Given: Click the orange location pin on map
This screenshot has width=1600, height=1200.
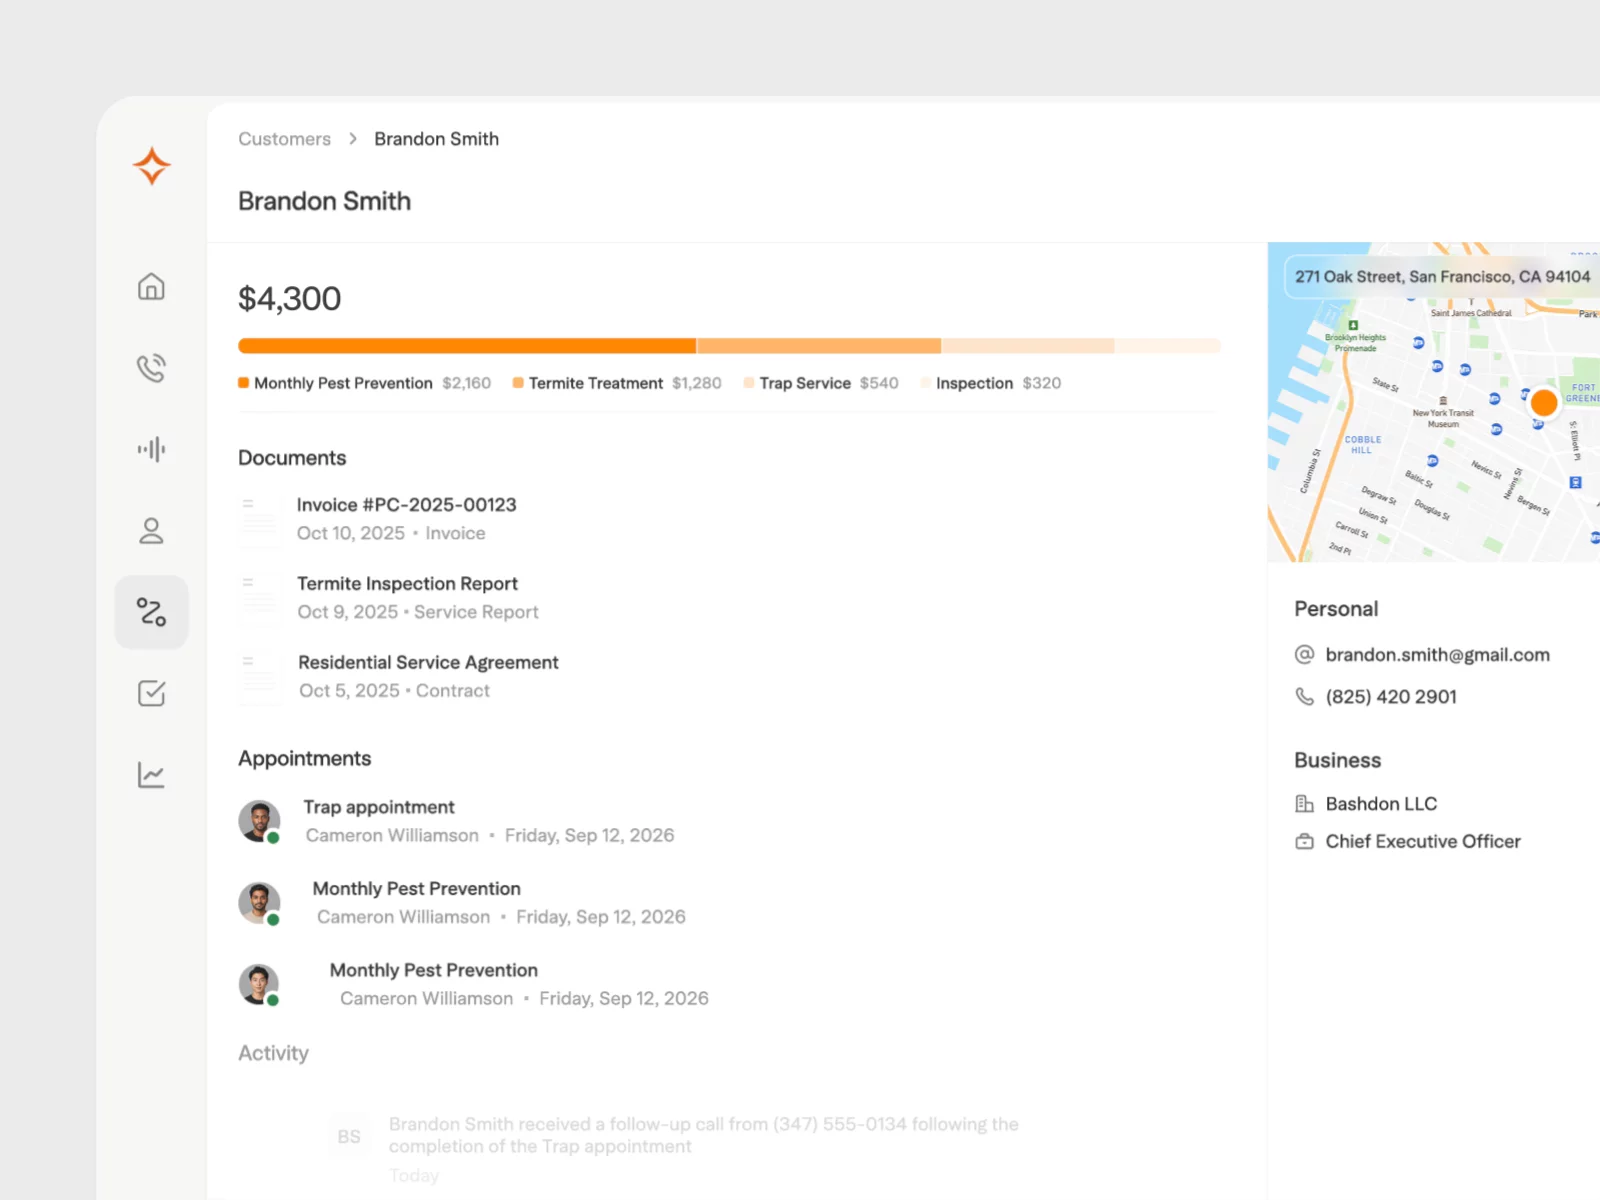Looking at the screenshot, I should coord(1544,403).
